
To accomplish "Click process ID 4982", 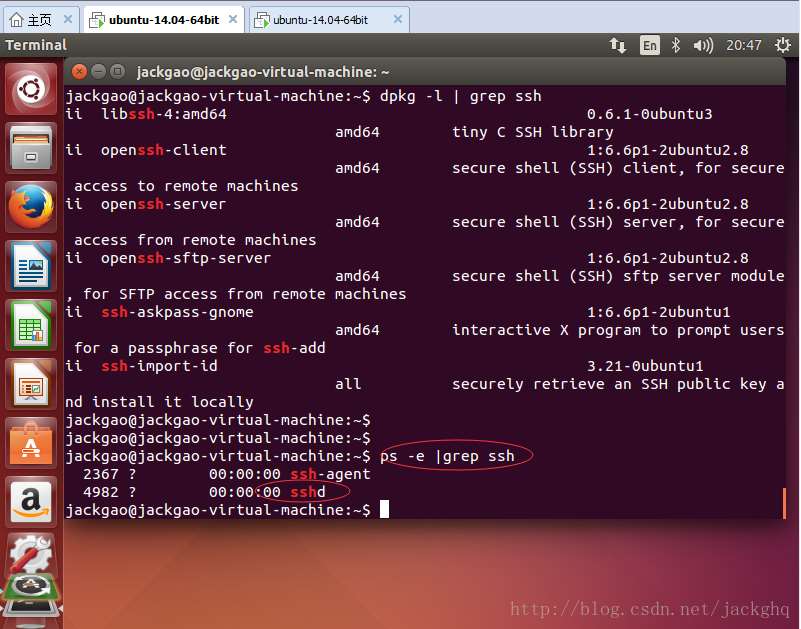I will click(x=101, y=492).
